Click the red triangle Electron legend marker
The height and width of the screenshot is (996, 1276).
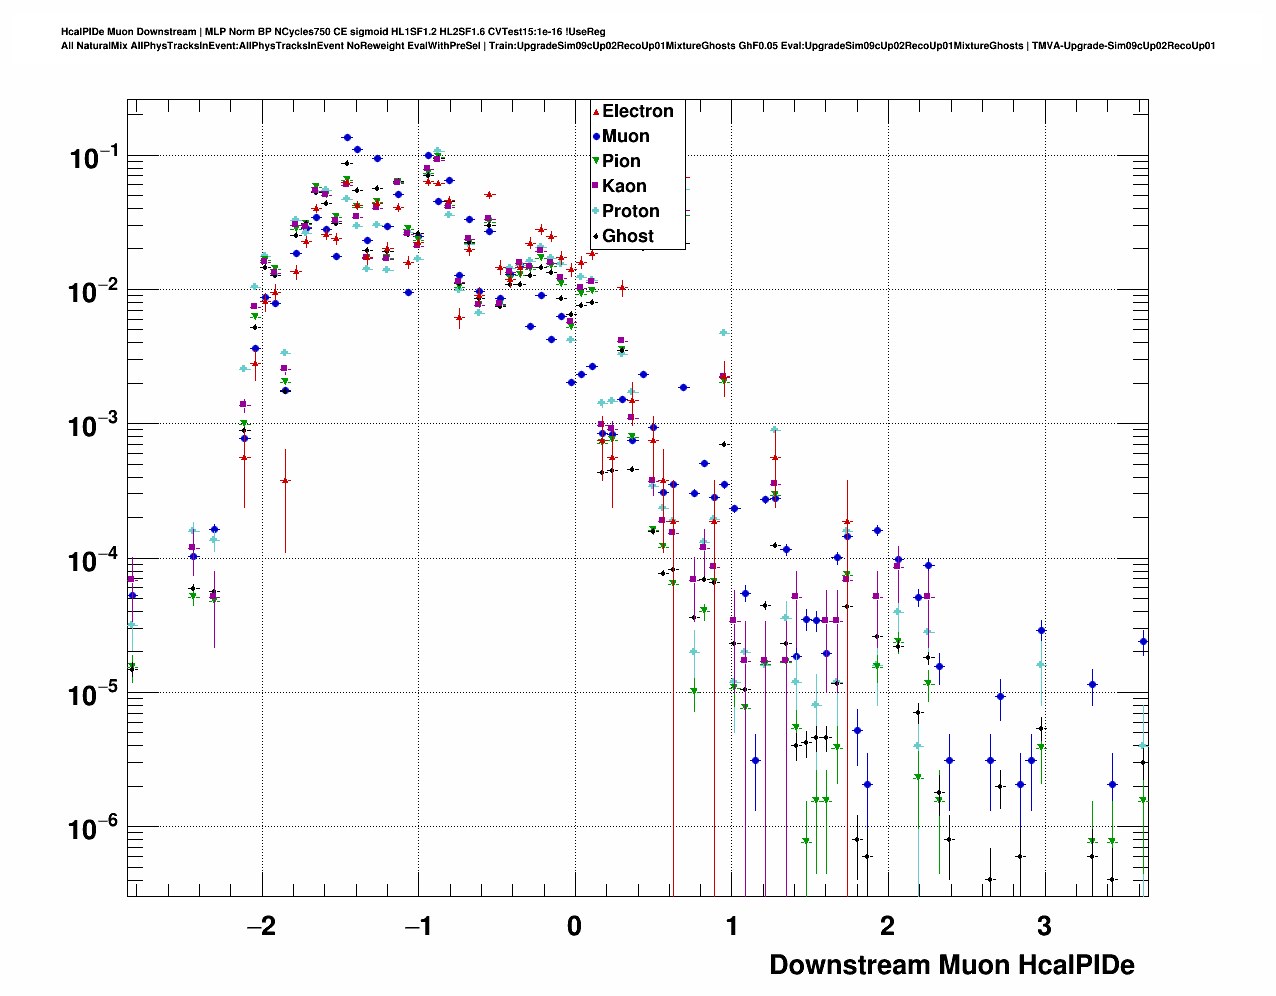click(596, 112)
